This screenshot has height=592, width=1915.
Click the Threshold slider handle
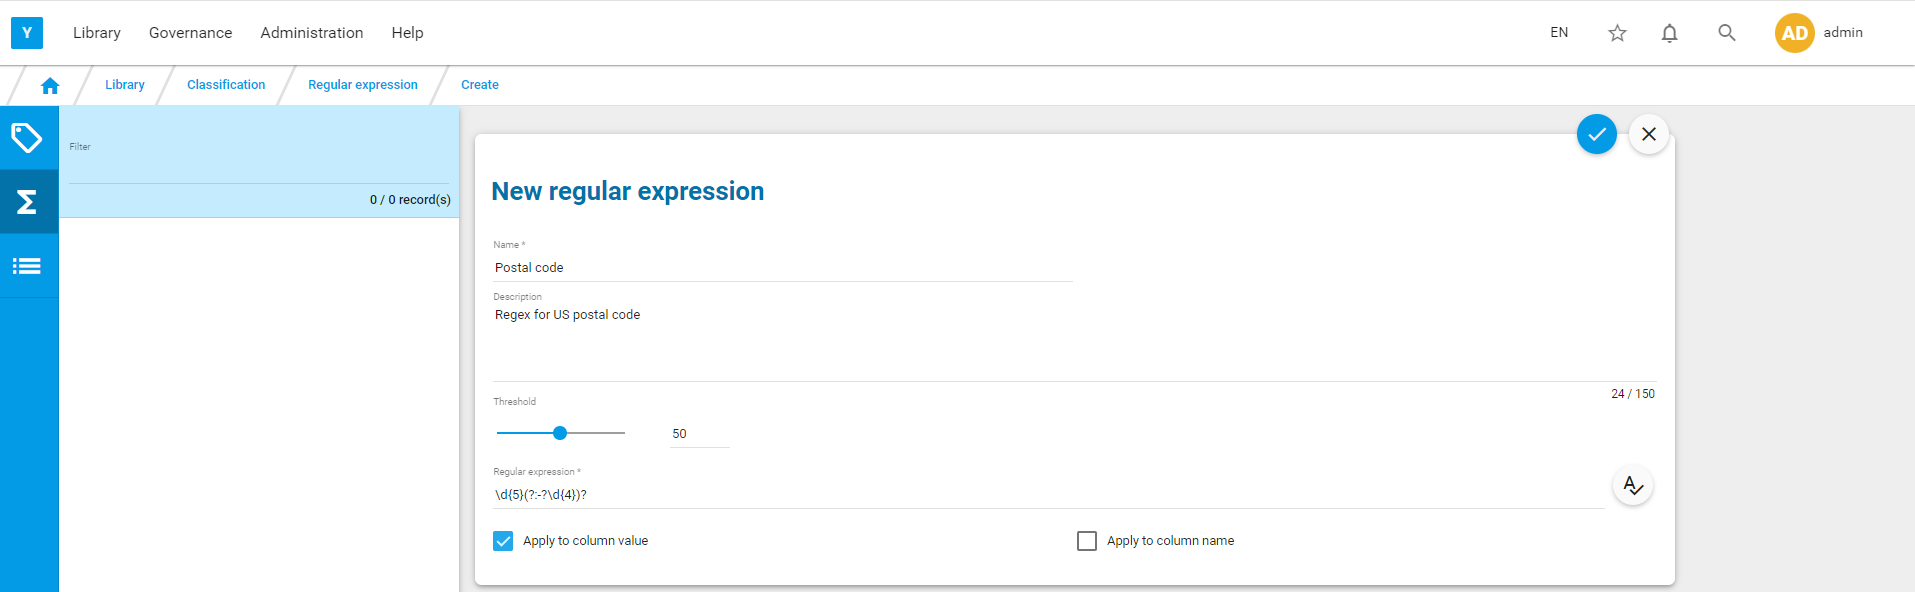click(560, 433)
